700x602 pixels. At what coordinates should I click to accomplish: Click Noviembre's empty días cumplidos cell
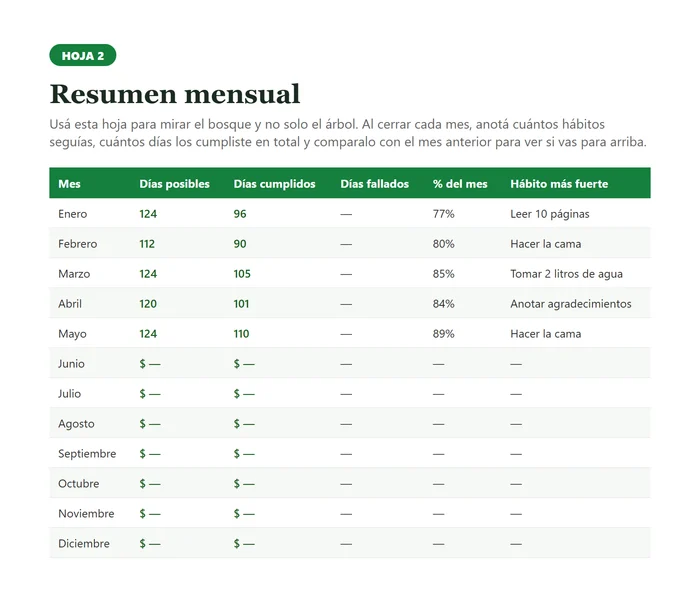(x=244, y=513)
